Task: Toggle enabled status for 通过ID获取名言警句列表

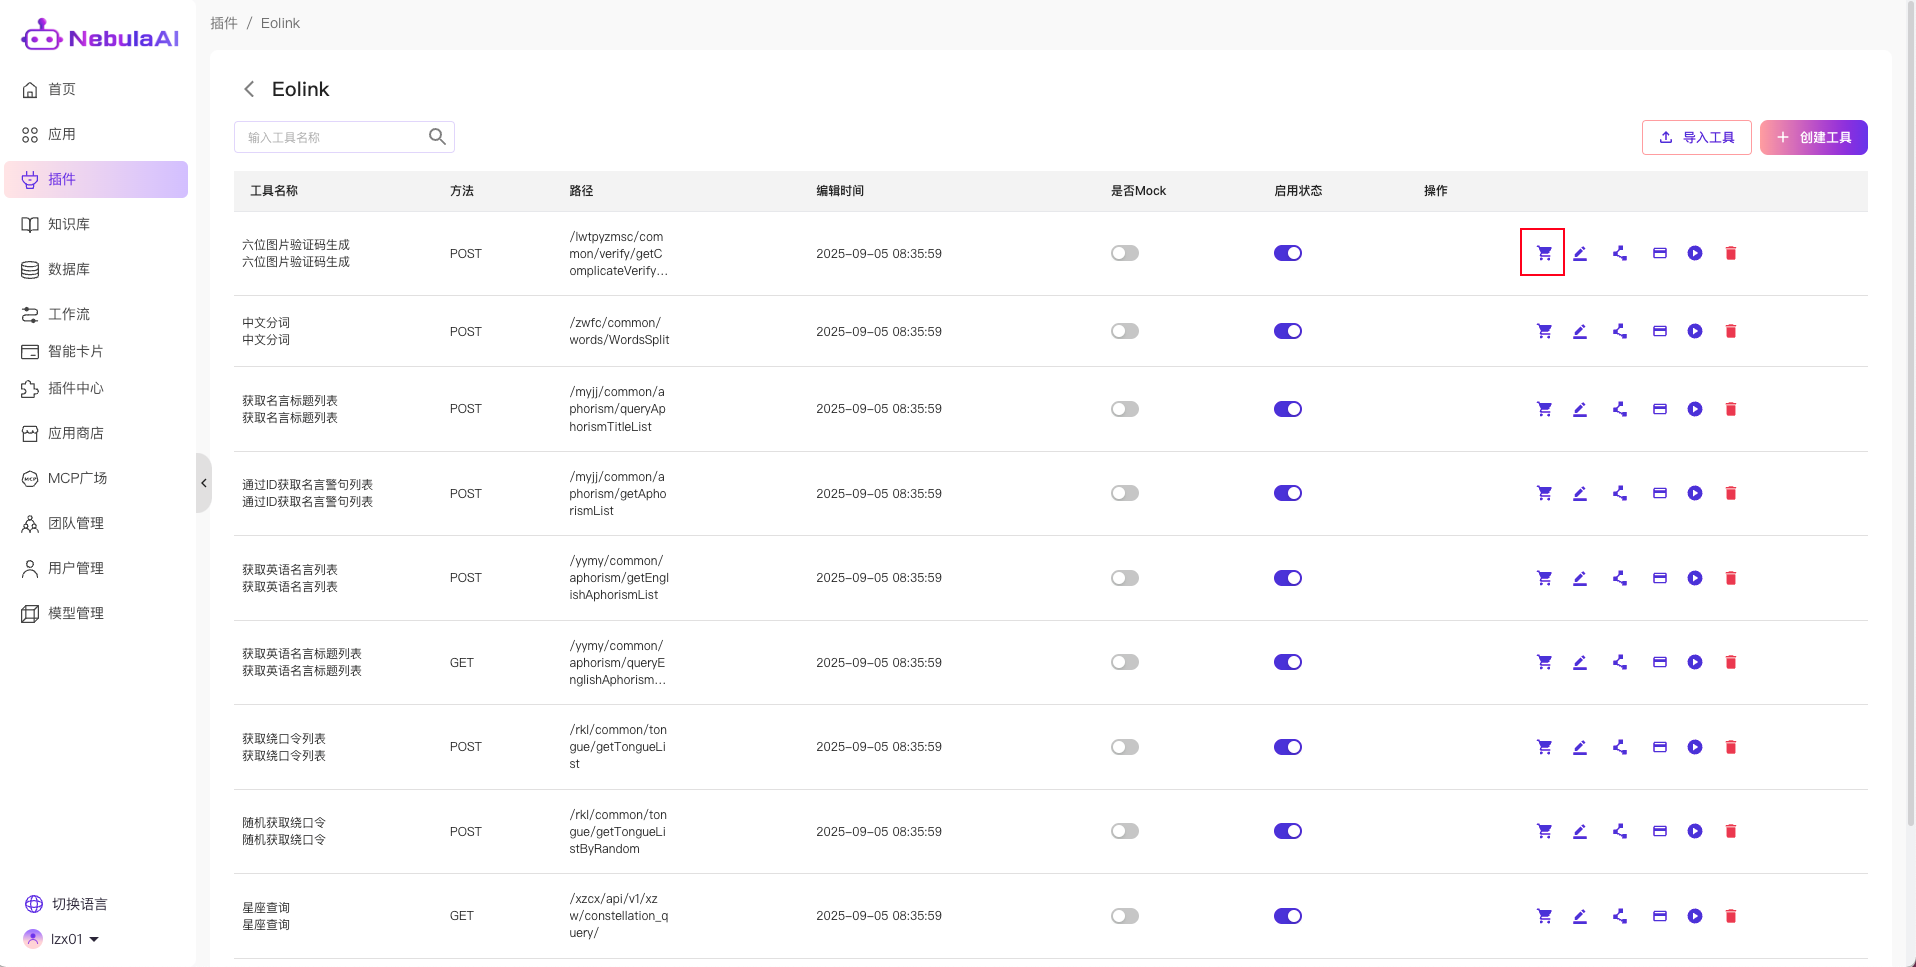Action: tap(1288, 493)
